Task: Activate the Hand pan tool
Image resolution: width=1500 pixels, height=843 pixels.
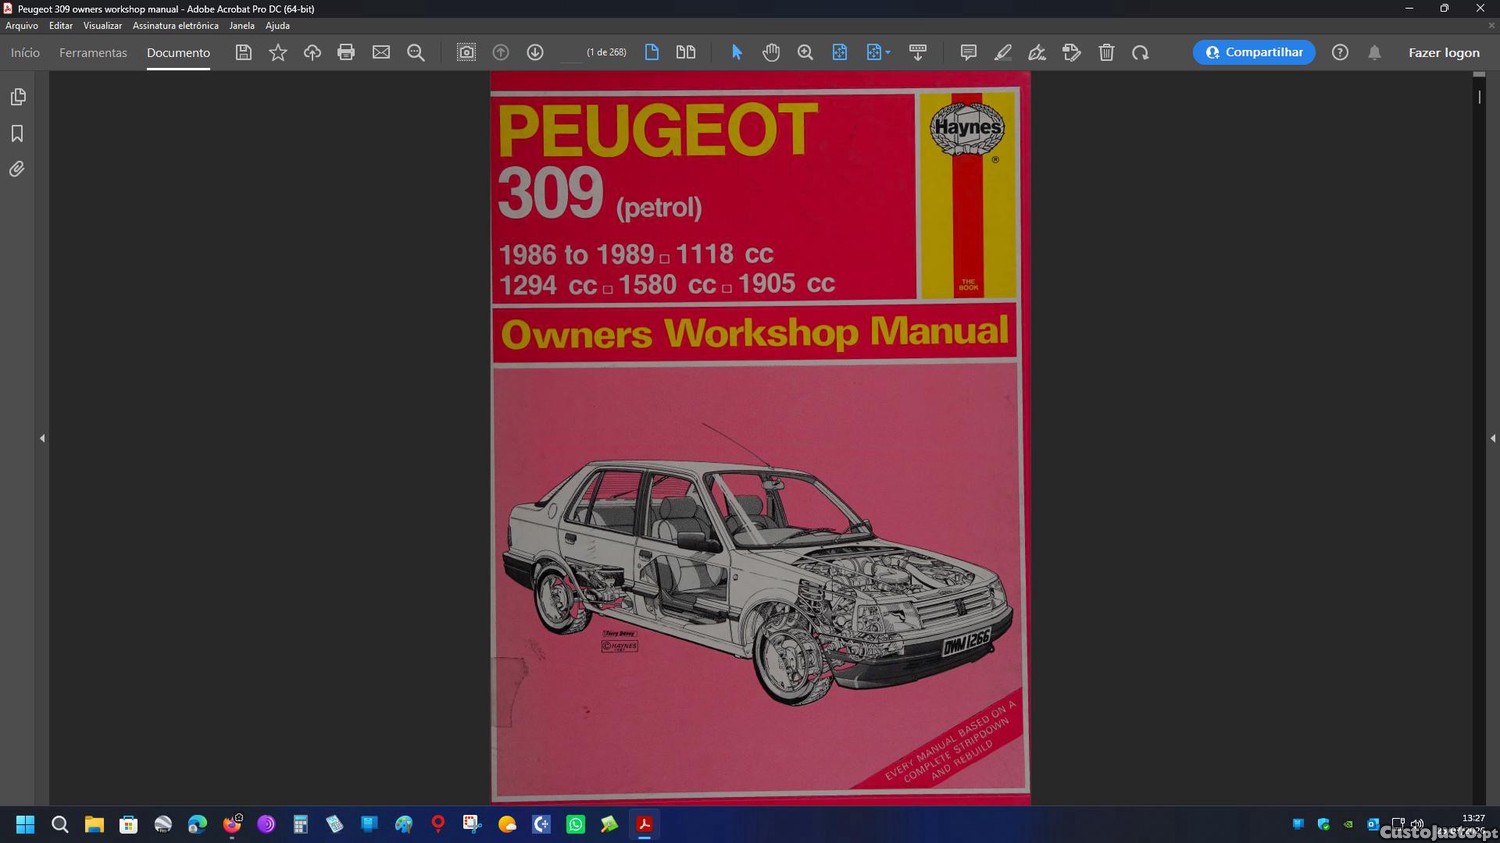Action: point(771,52)
